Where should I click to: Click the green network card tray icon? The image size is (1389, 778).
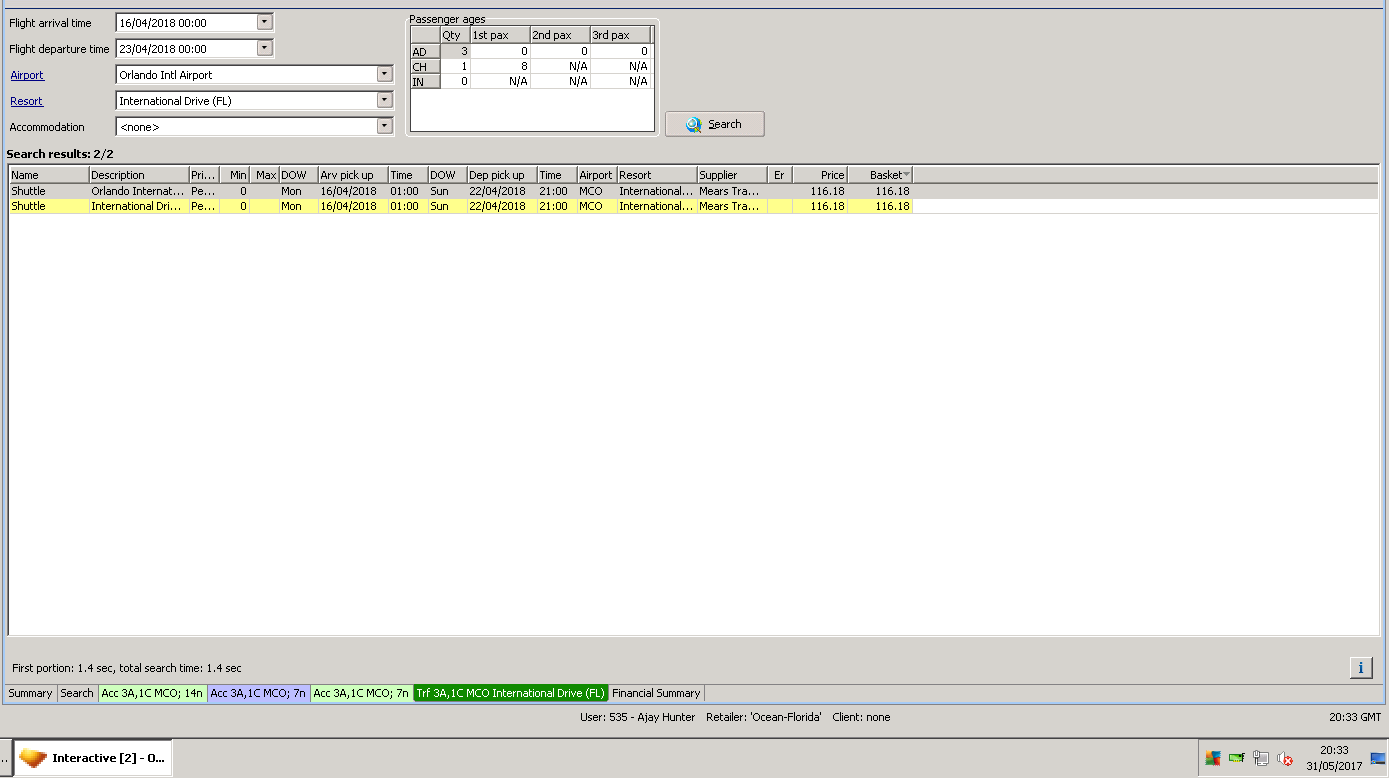click(1237, 759)
